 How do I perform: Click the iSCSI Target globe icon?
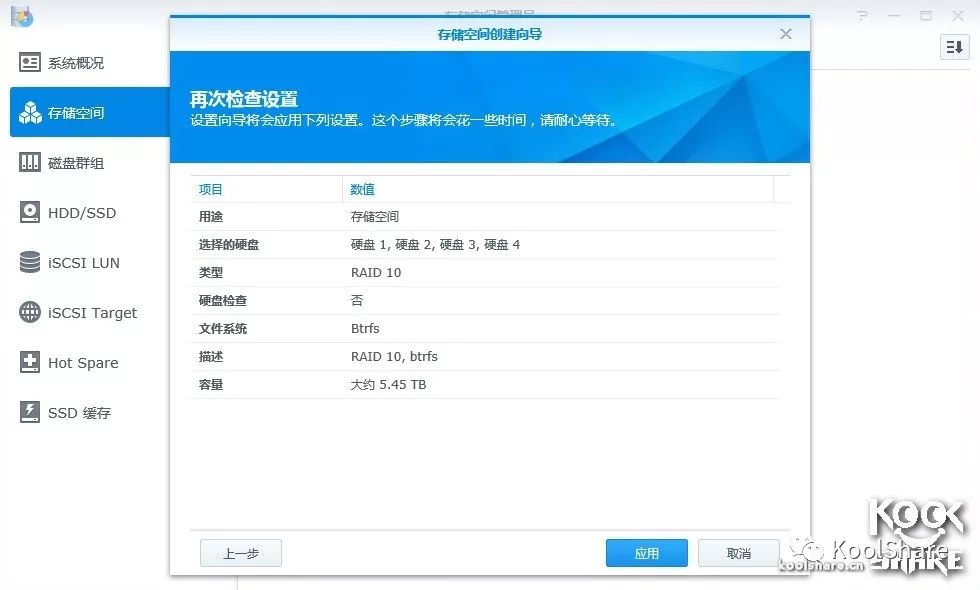tap(29, 312)
